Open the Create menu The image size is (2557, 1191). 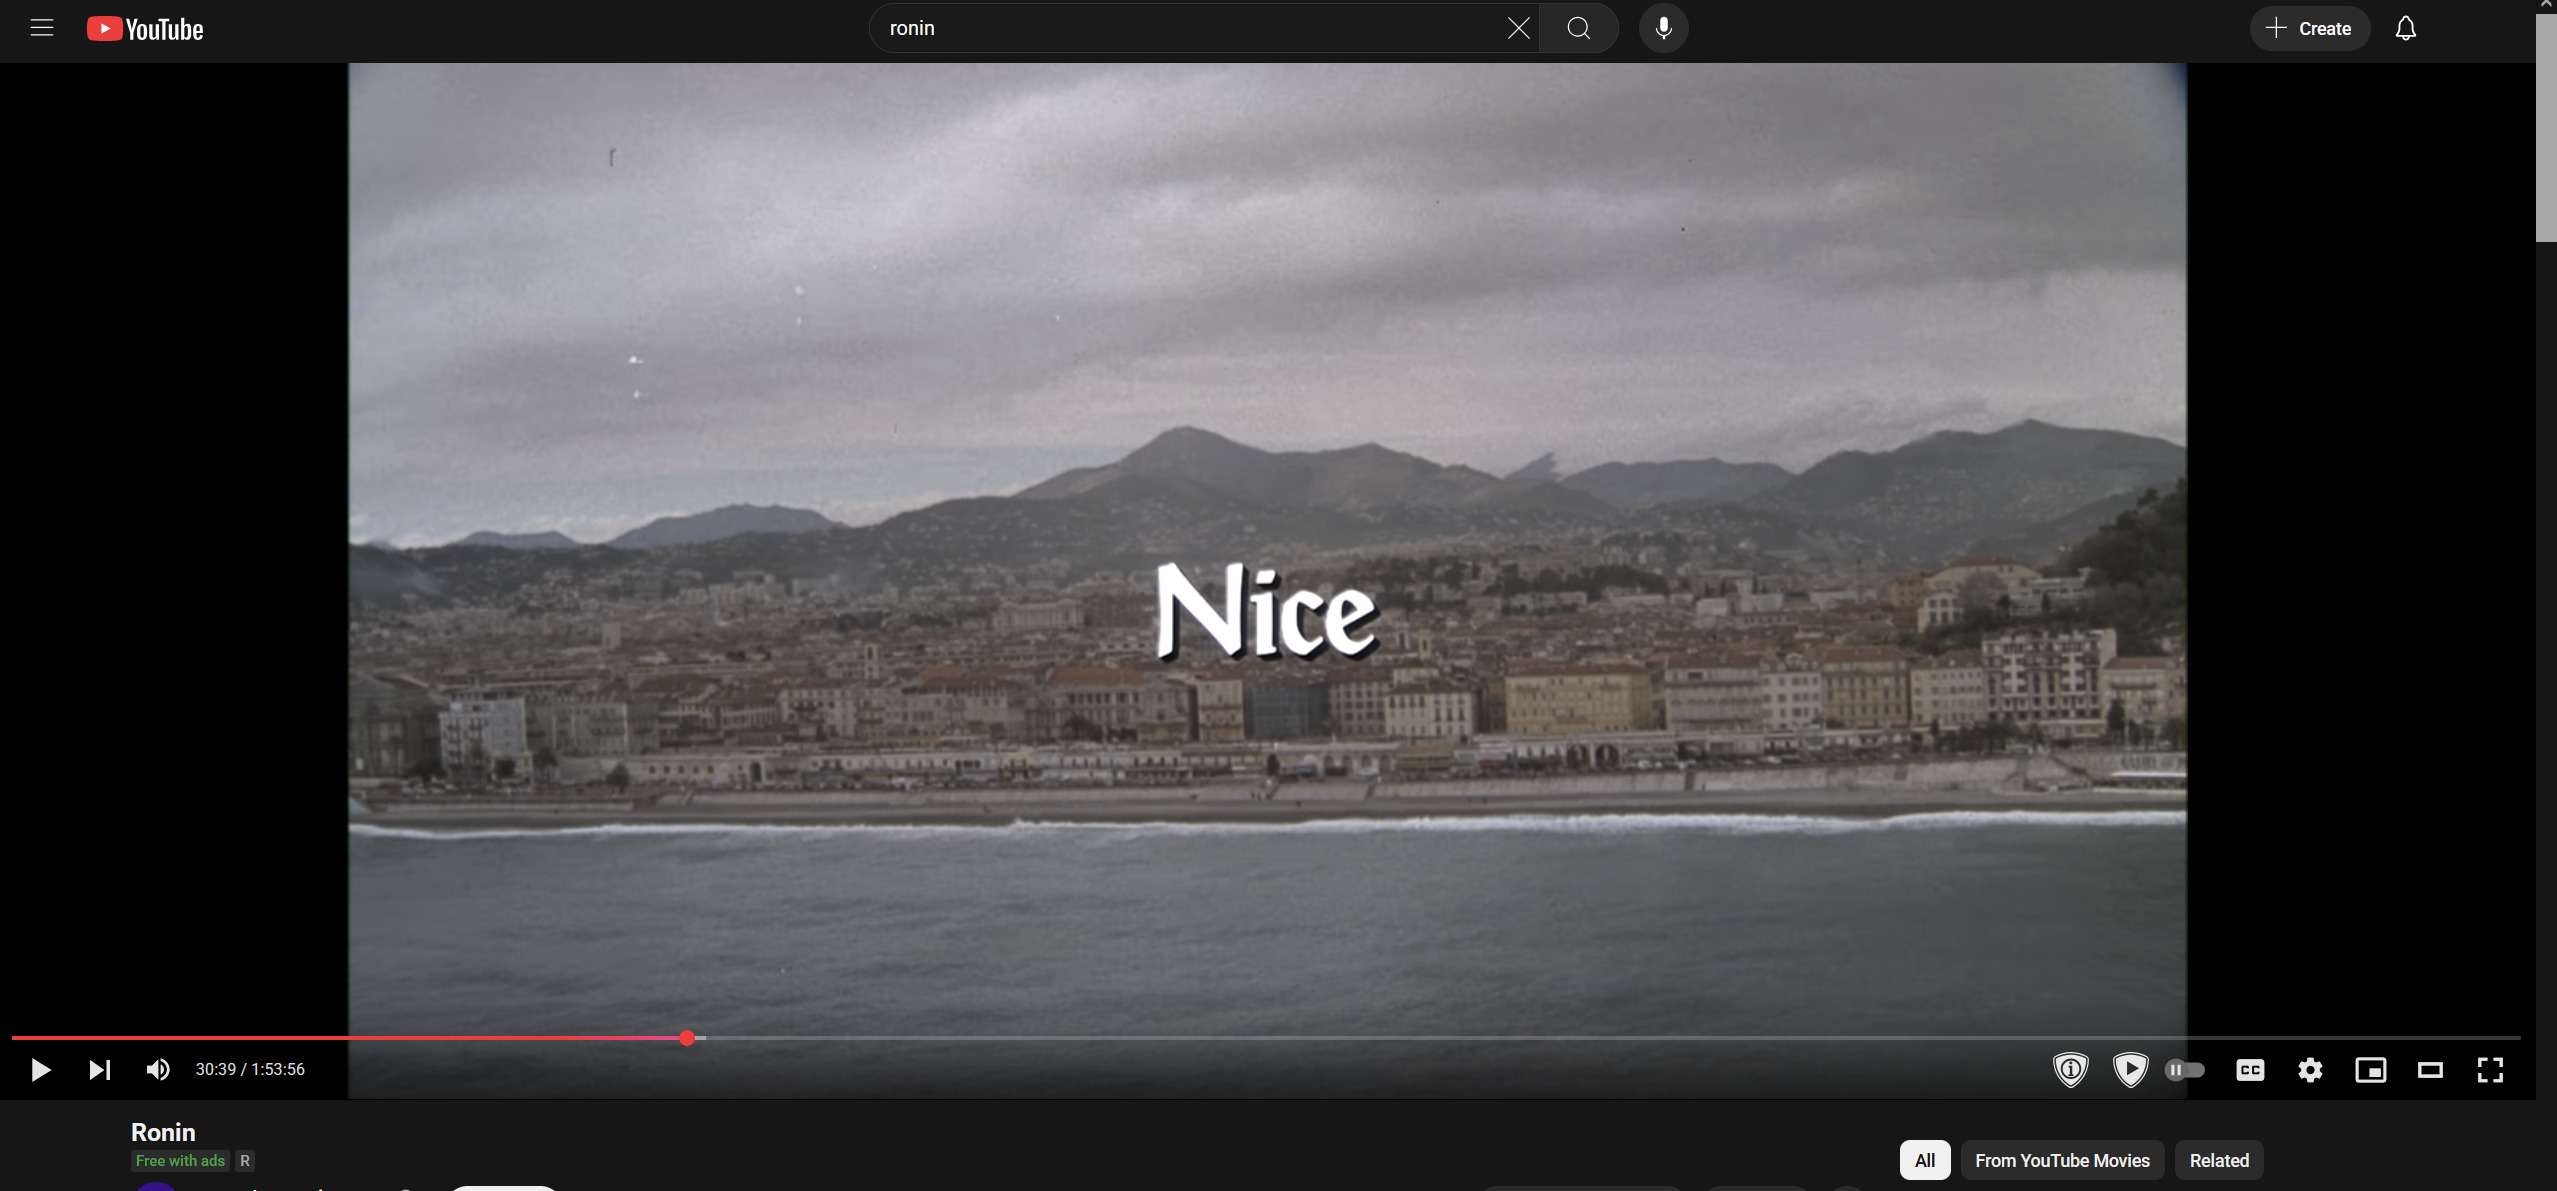[2309, 28]
